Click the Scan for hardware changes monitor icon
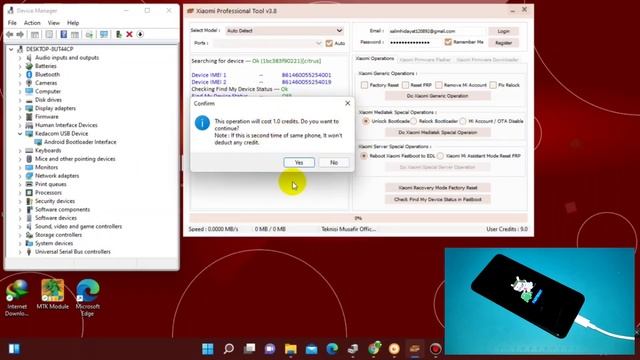 click(x=104, y=34)
